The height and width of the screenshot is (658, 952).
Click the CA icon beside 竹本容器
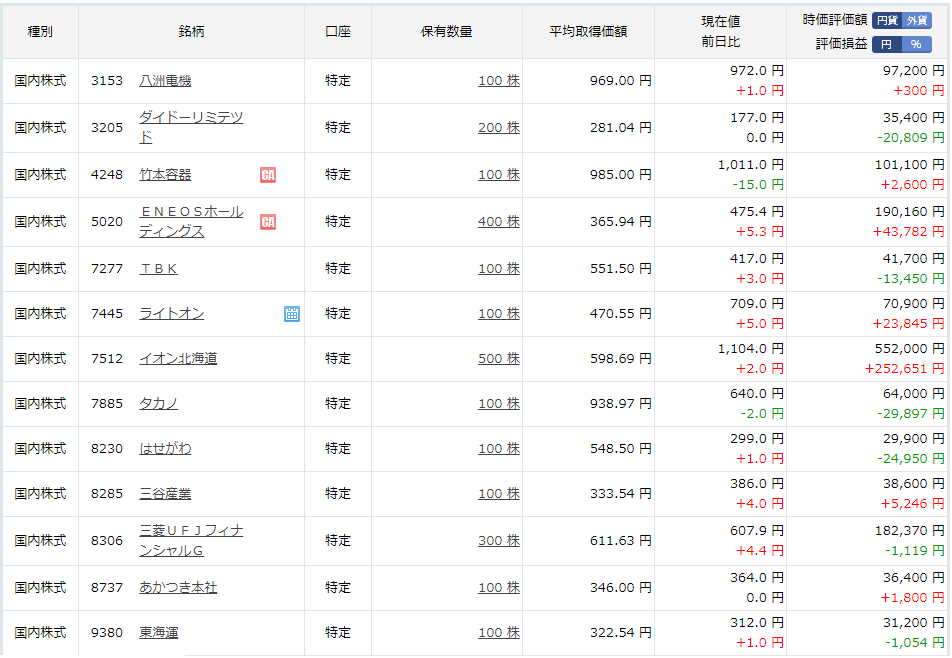[x=268, y=175]
